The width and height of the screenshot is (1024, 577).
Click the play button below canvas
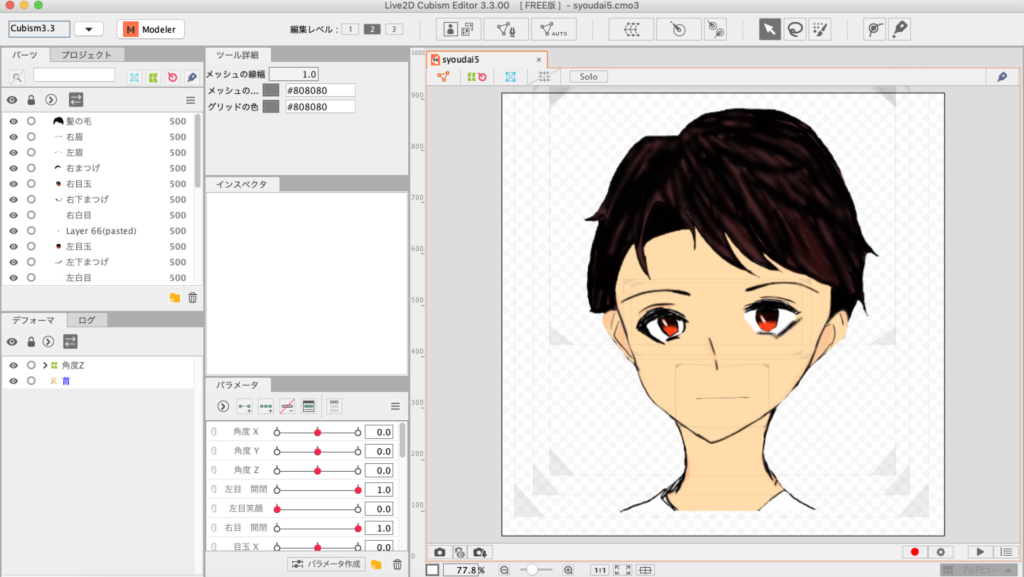[x=981, y=552]
